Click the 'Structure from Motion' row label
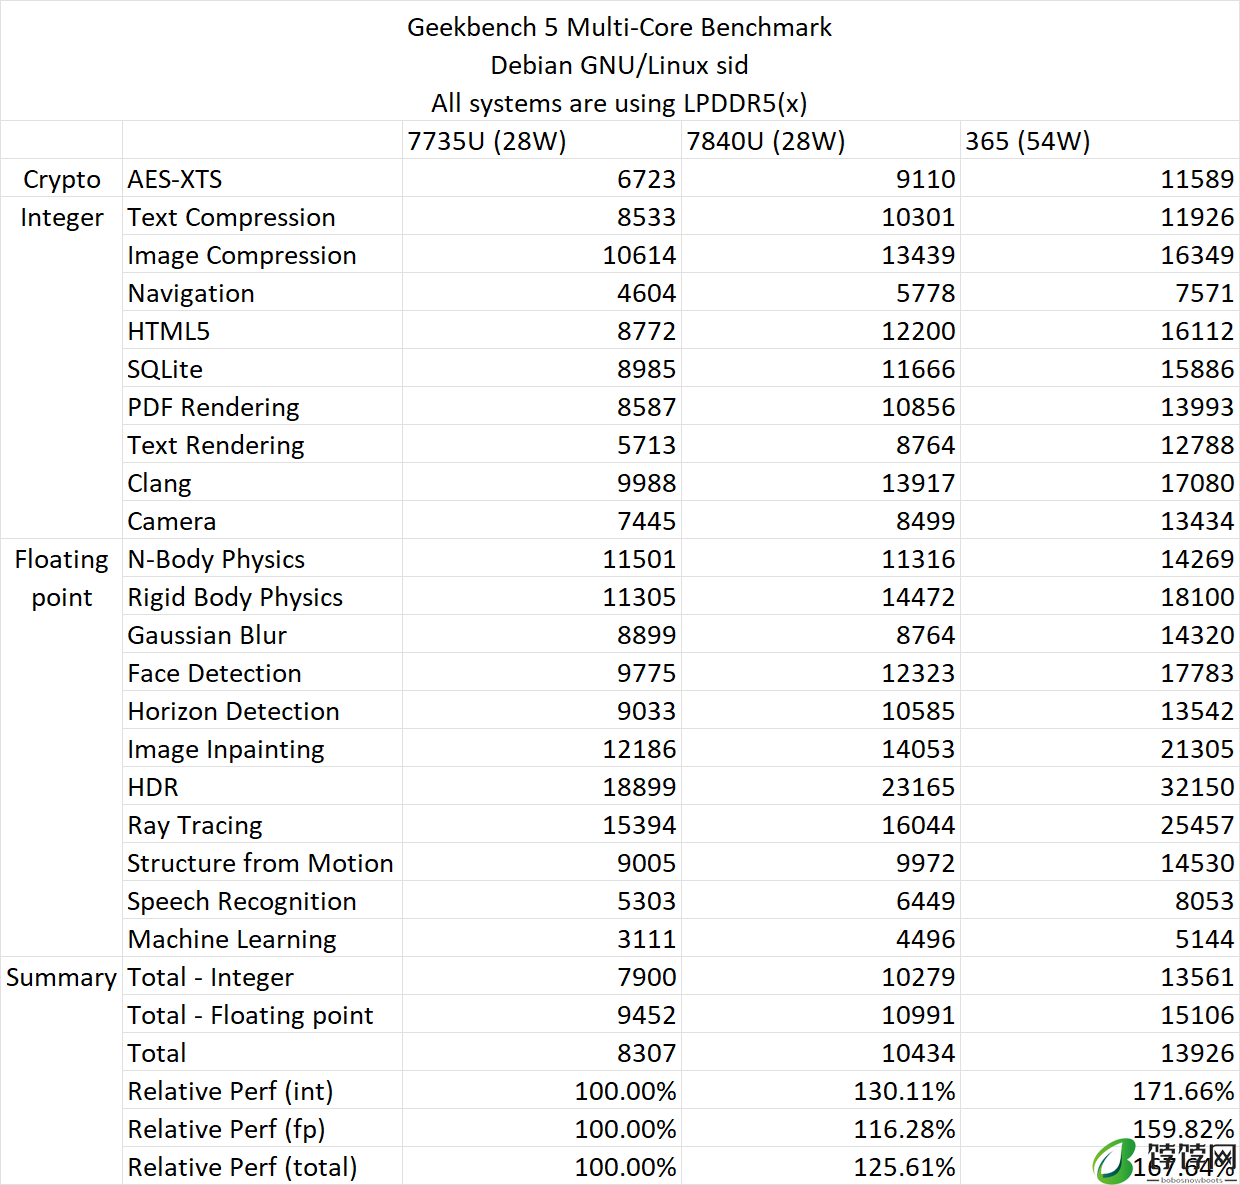 (261, 863)
